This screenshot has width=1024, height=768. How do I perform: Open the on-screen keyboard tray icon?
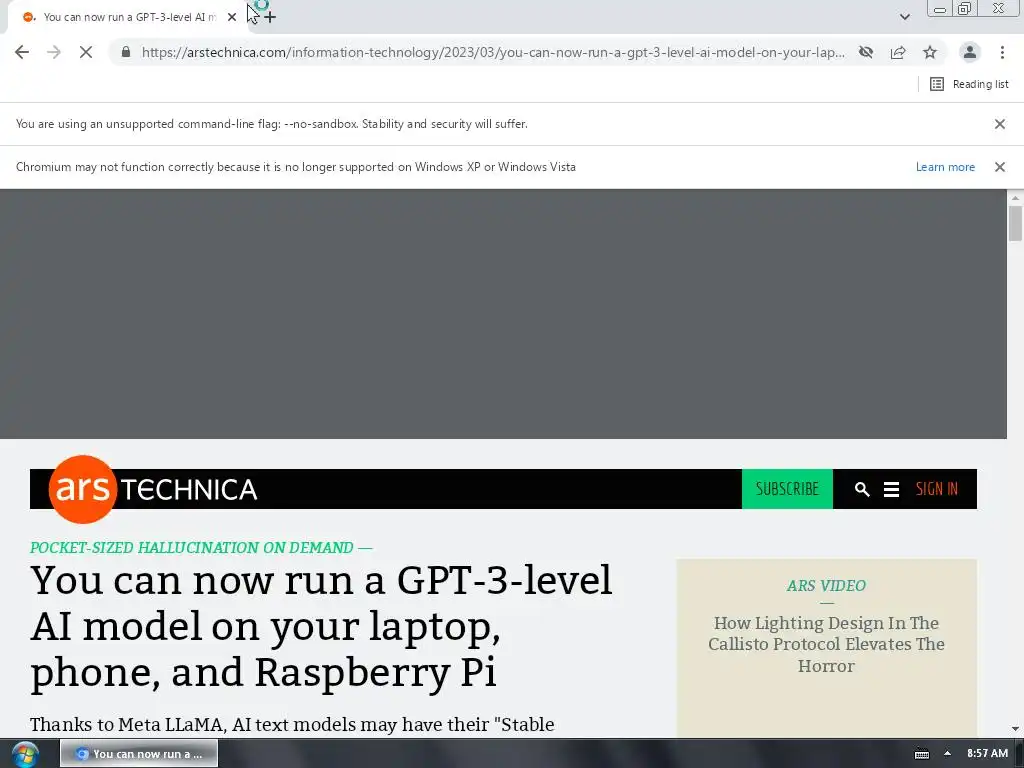click(x=921, y=754)
